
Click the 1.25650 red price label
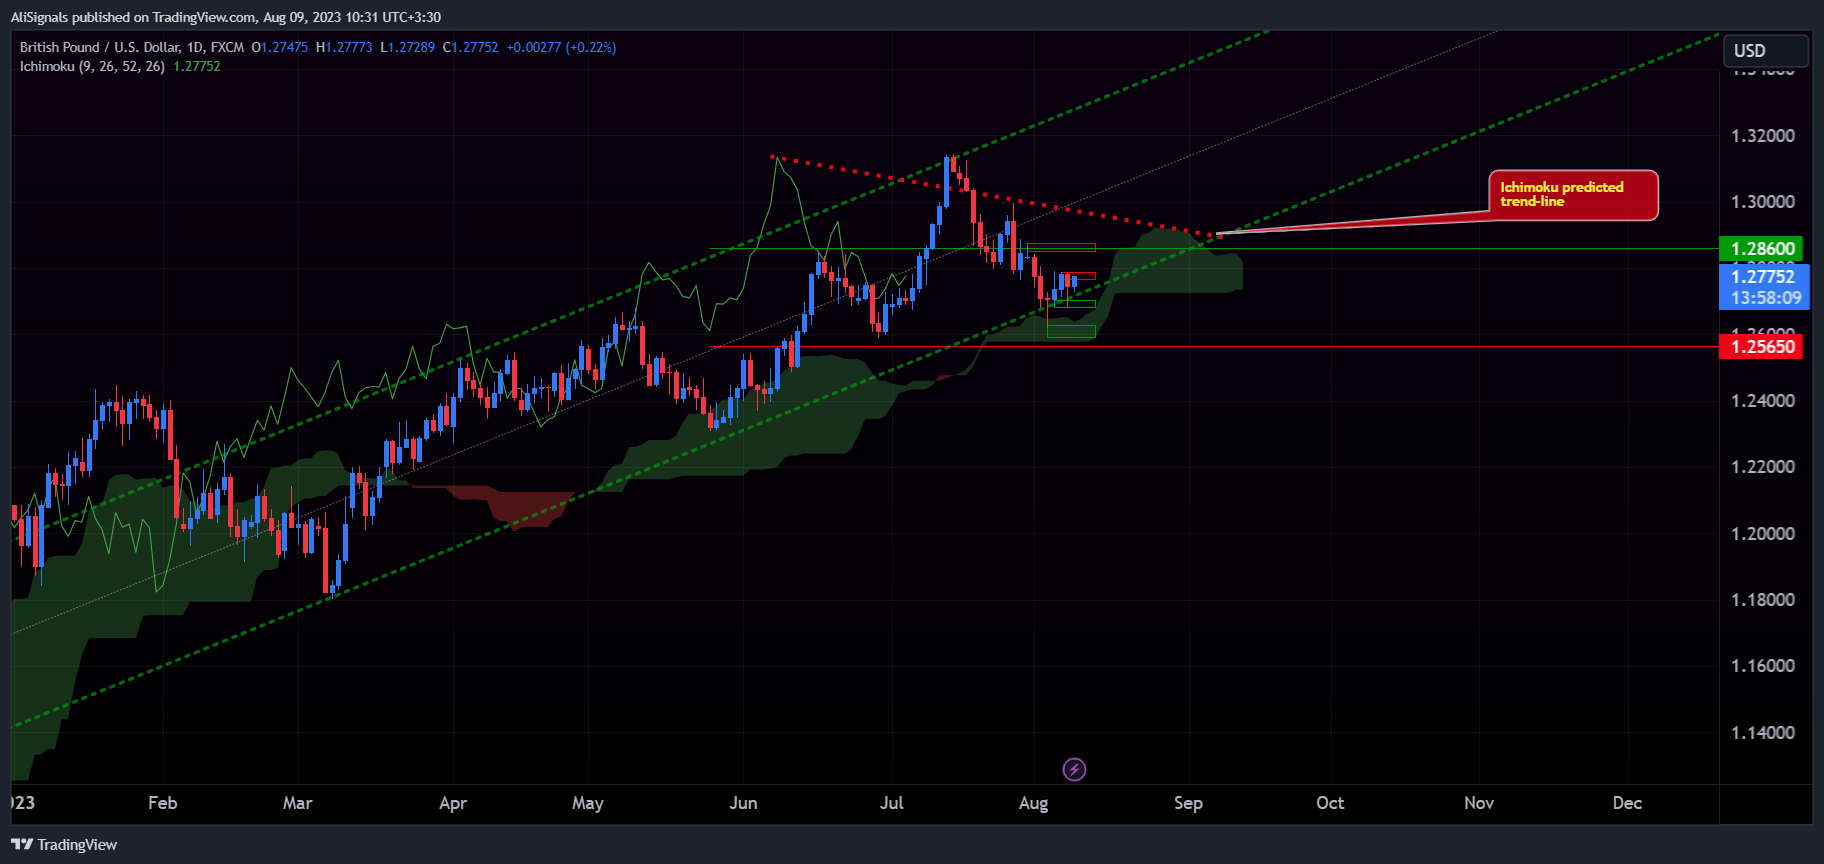pos(1763,346)
